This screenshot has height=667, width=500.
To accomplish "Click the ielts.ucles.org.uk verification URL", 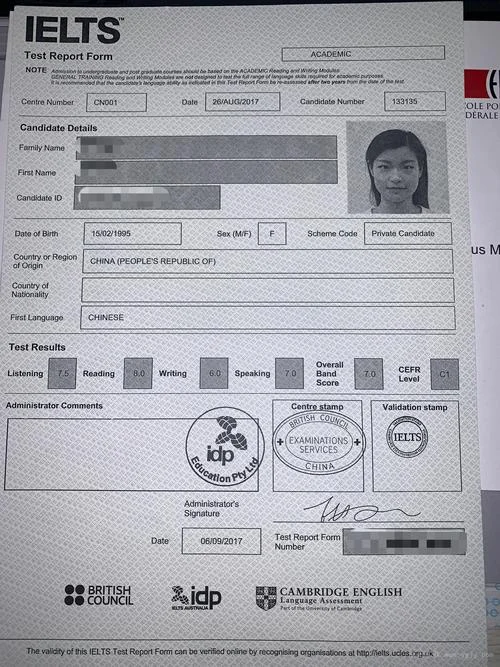I will point(395,653).
